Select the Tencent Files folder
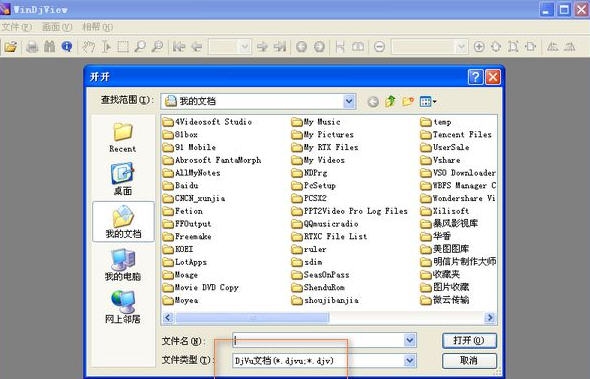Image resolution: width=590 pixels, height=379 pixels. tap(456, 135)
